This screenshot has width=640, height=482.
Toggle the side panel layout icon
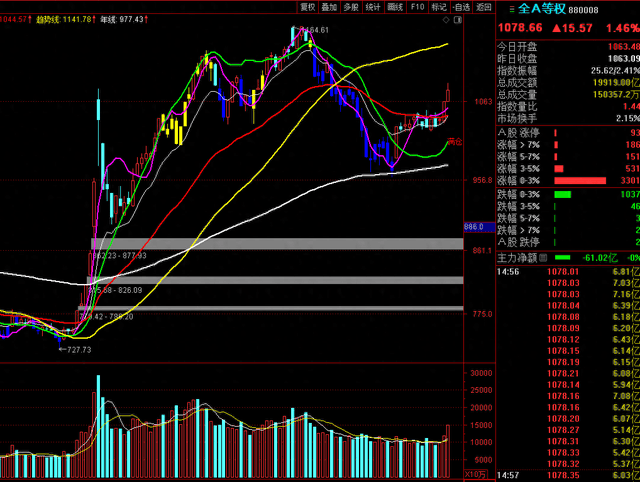tap(458, 20)
